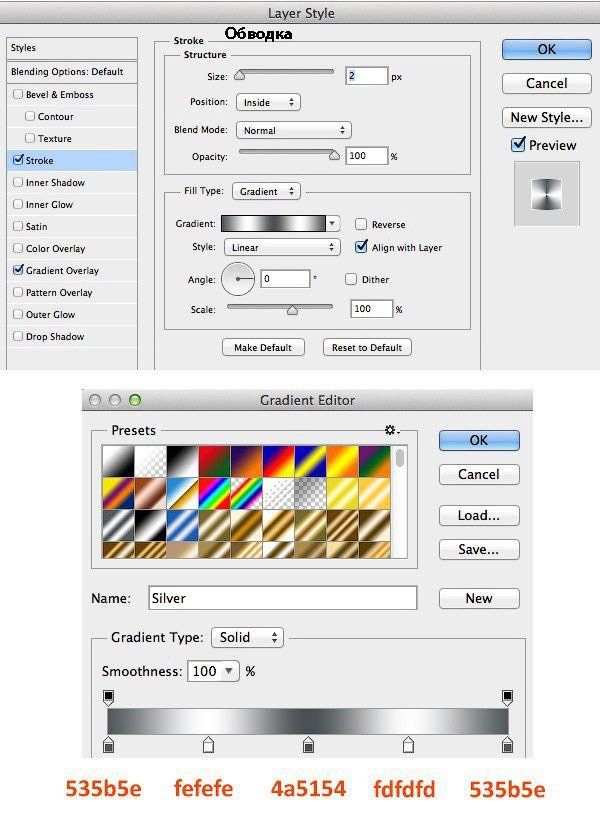Click the angle dial in Stroke settings

click(238, 279)
